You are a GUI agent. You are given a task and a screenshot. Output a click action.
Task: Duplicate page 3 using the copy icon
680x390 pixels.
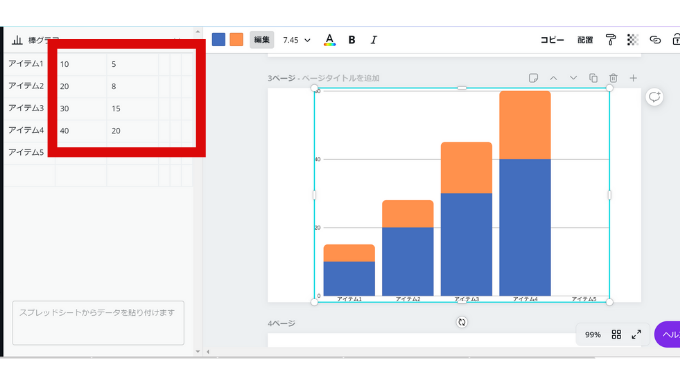593,78
